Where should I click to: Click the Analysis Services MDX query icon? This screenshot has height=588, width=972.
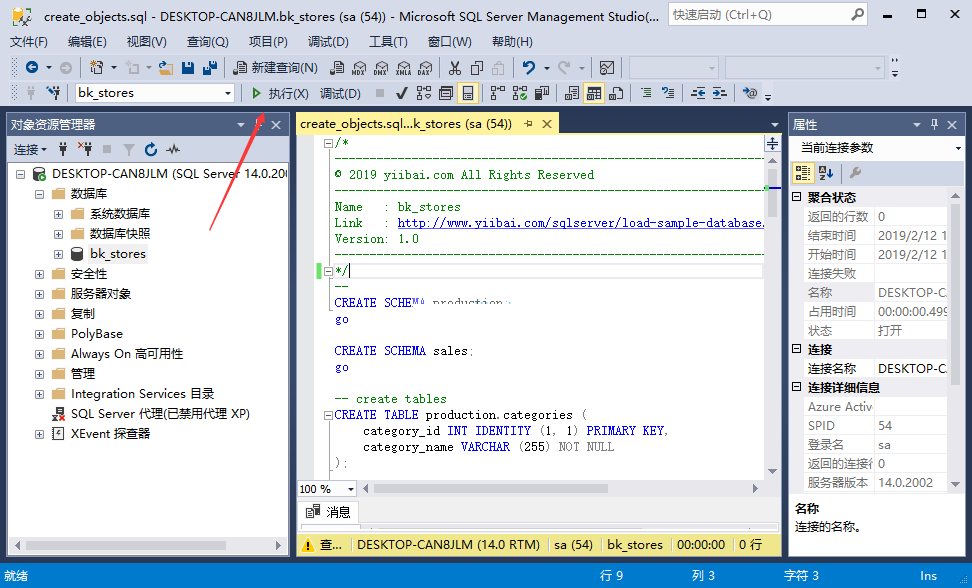click(359, 68)
